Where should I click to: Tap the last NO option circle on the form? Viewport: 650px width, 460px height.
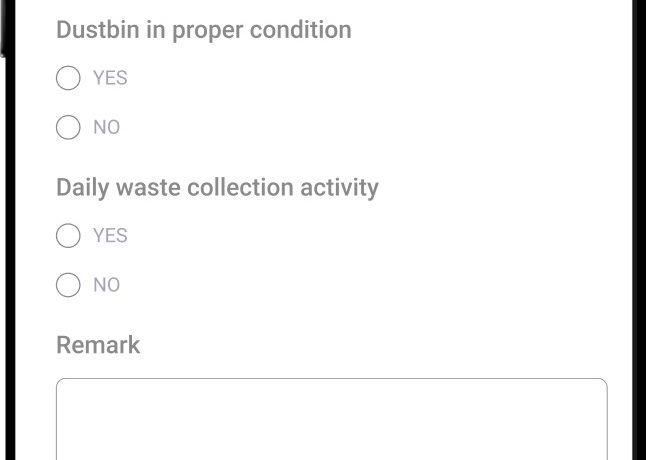68,285
